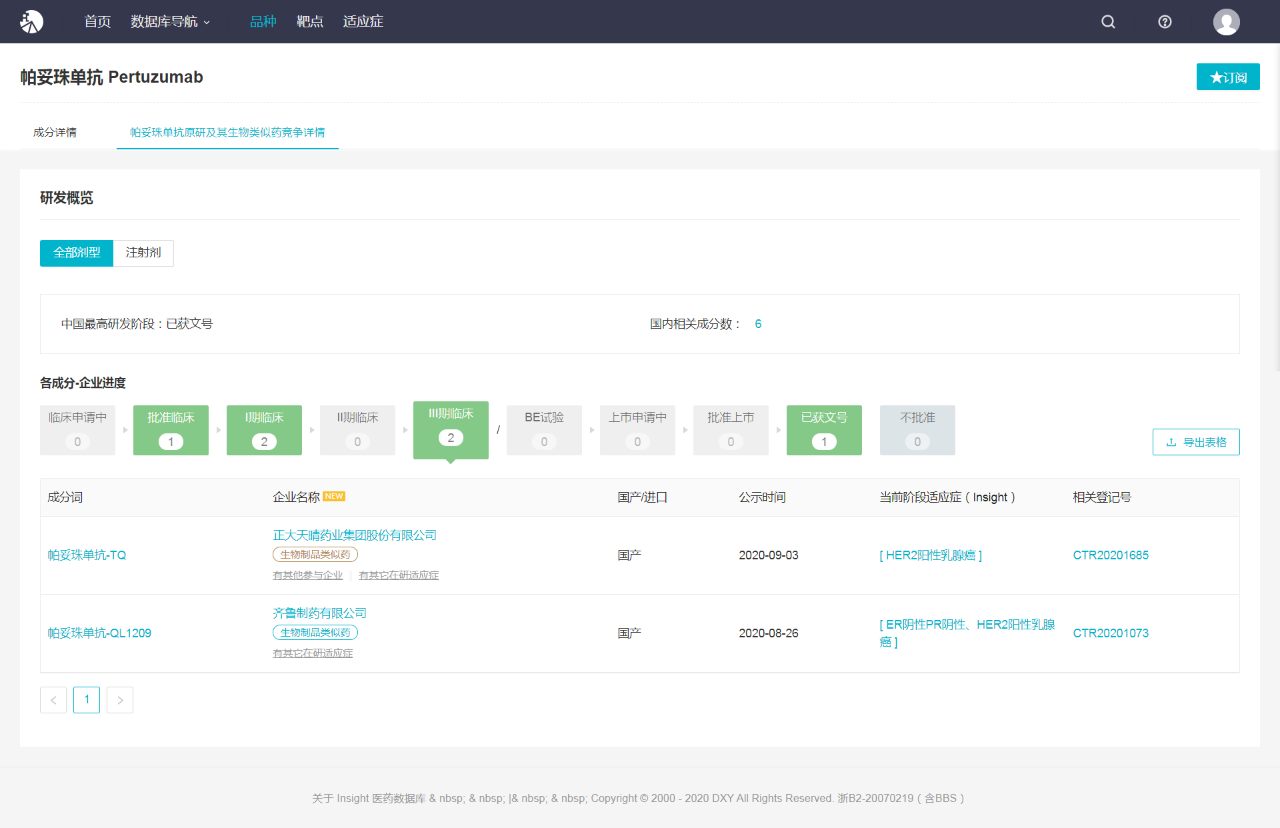
Task: Select page 1 in pagination
Action: 86,700
